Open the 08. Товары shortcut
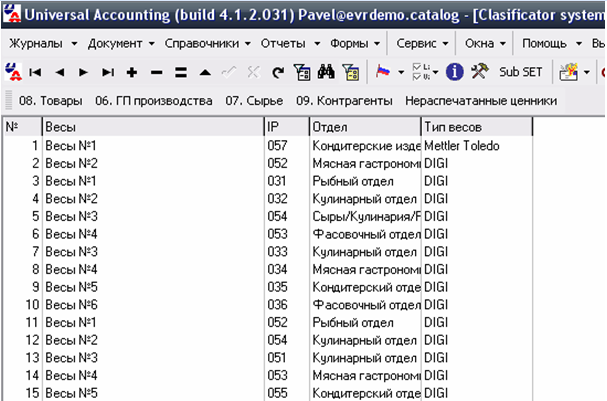Viewport: 607px width, 401px height. coord(51,101)
